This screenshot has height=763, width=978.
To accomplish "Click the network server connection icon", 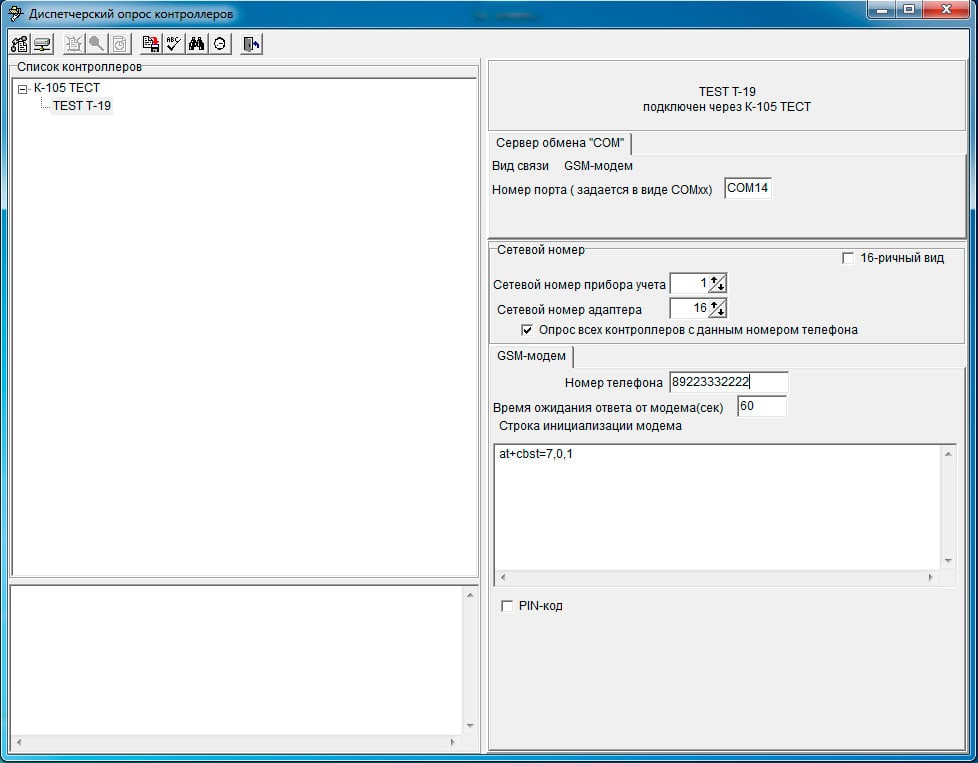I will [x=42, y=44].
